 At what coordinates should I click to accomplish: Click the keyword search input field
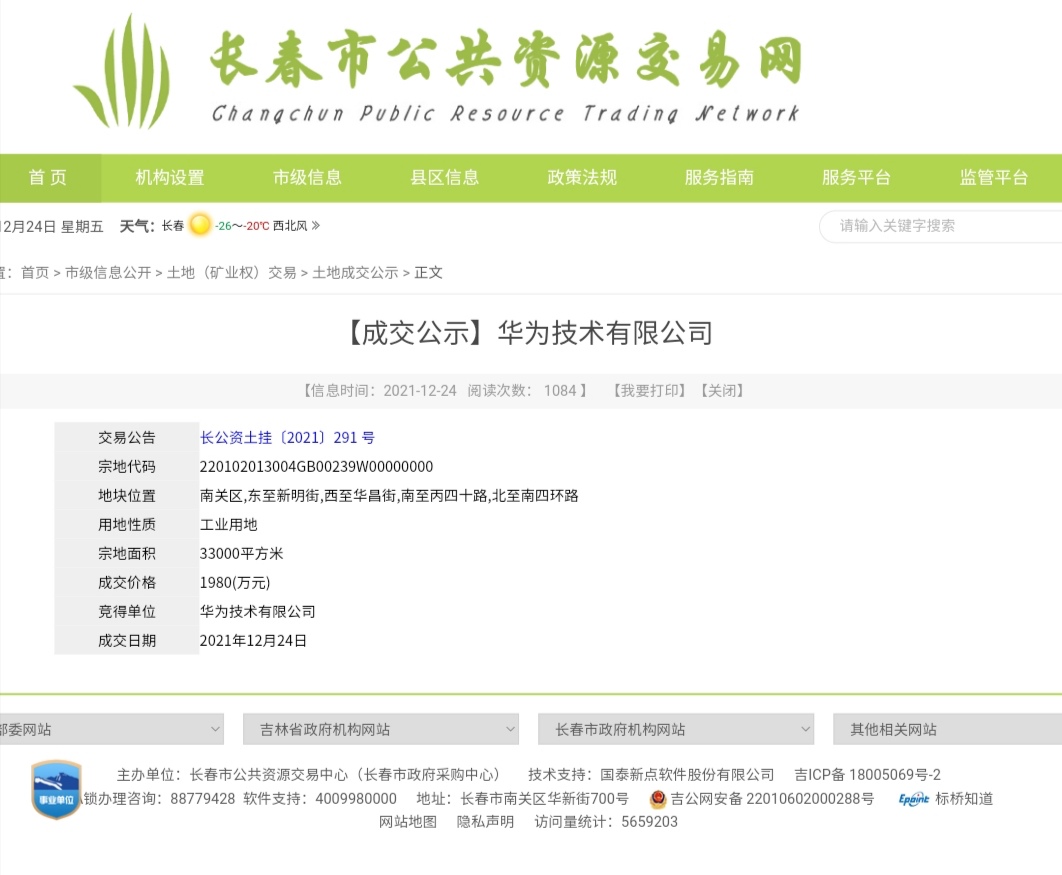[x=940, y=226]
